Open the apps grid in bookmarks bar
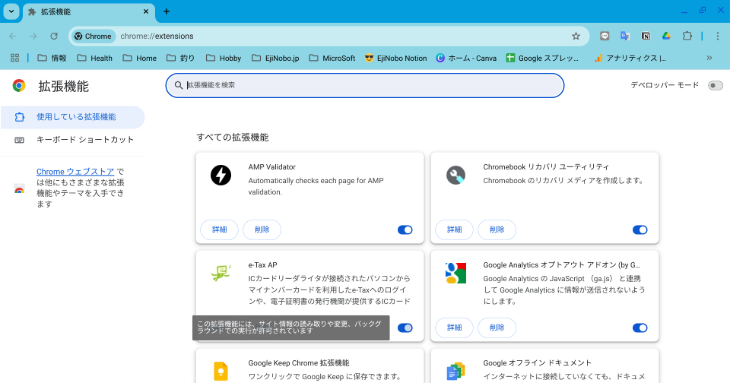This screenshot has height=383, width=730. click(15, 58)
